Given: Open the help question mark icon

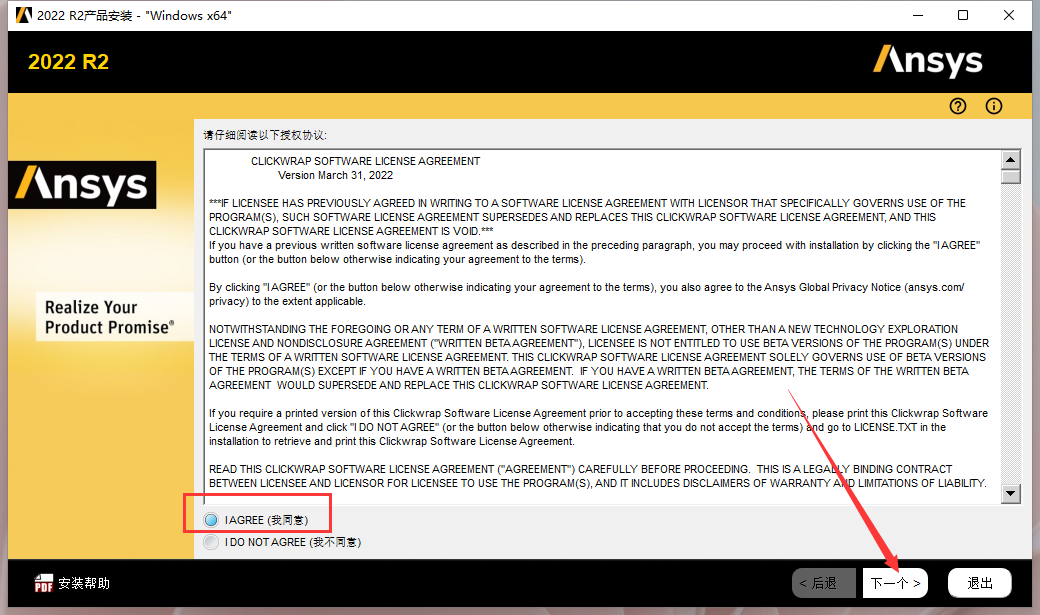Looking at the screenshot, I should click(x=958, y=106).
